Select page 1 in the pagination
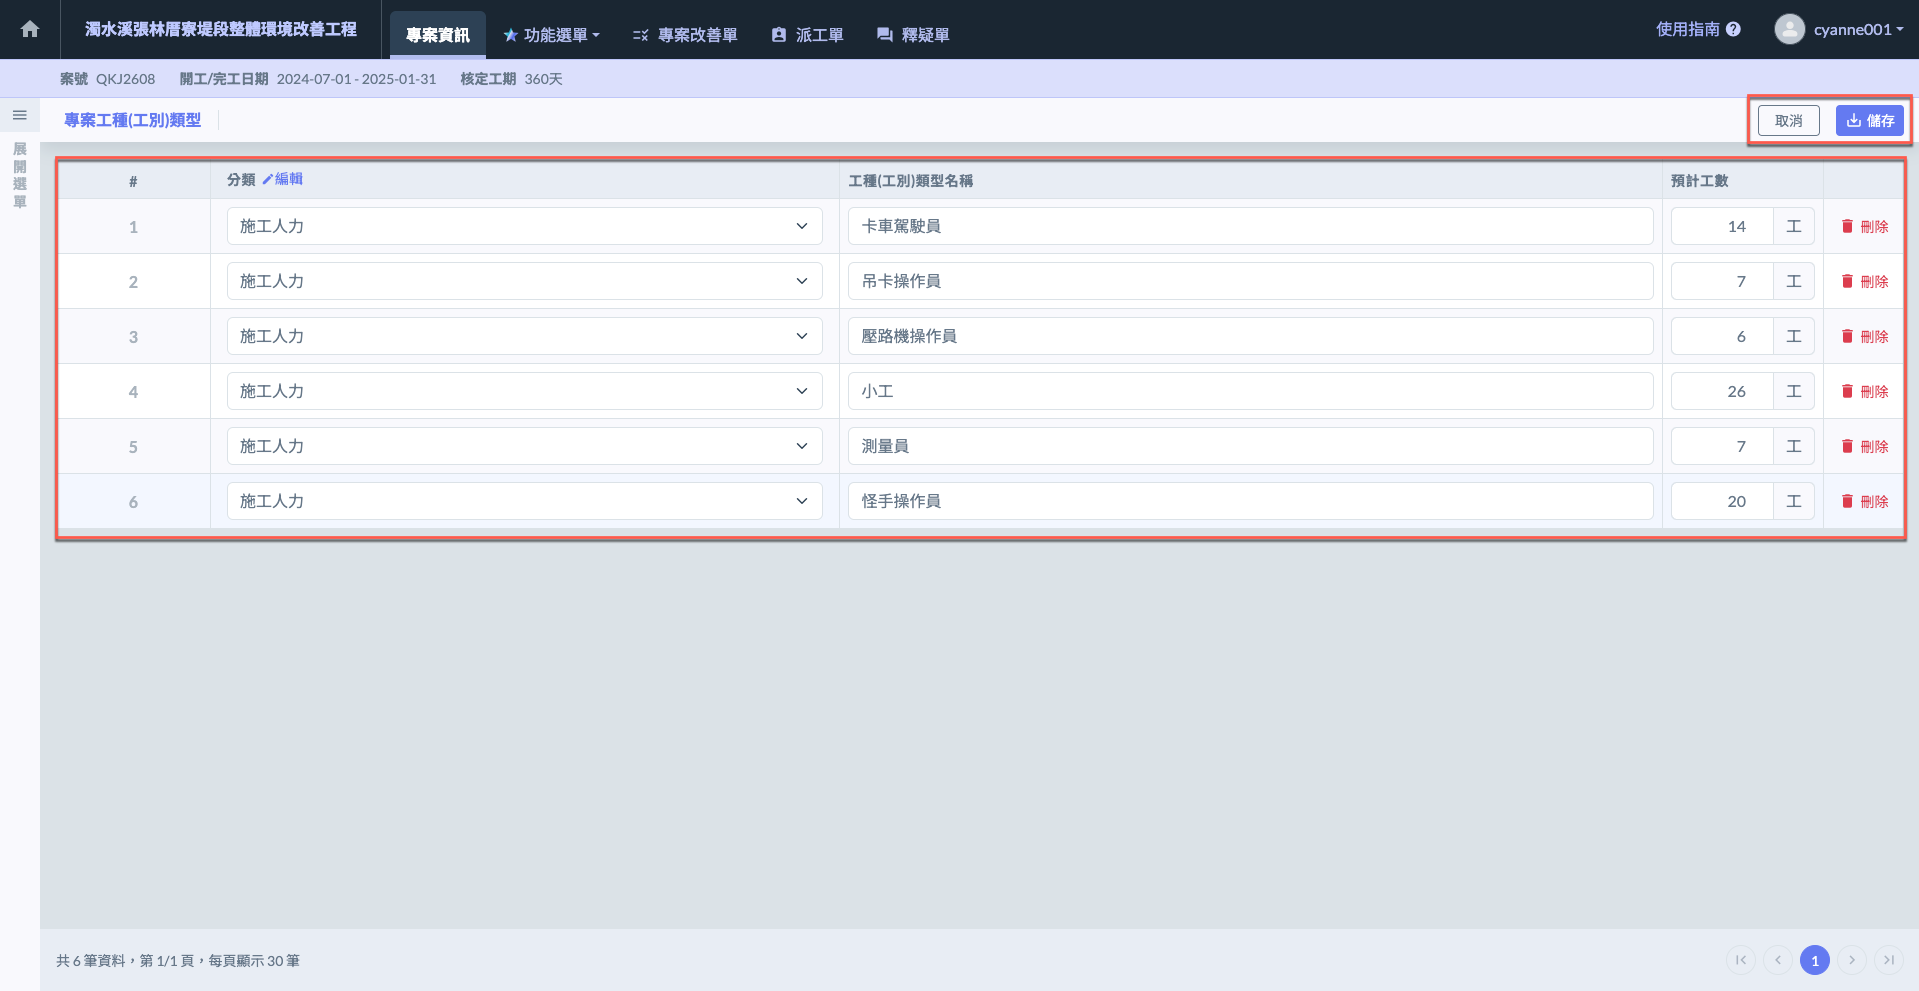 [1814, 960]
